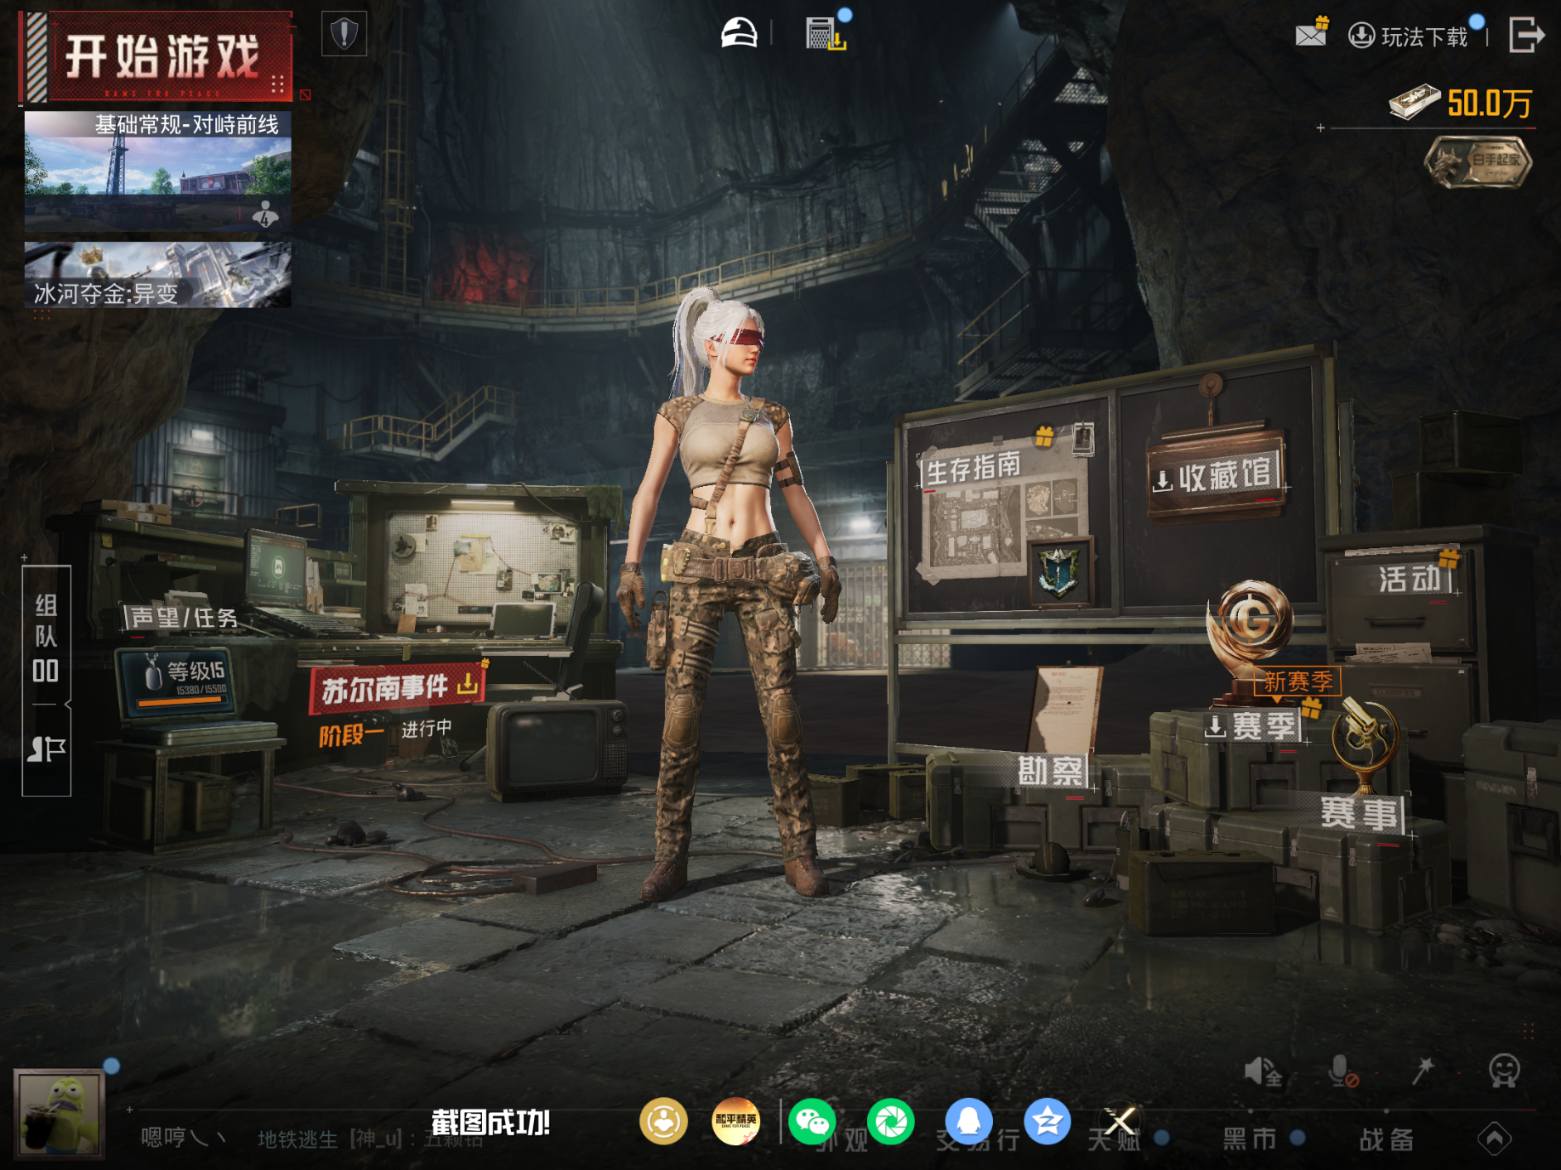The height and width of the screenshot is (1170, 1561).
Task: Click the 新赛季 new season tag
Action: (1297, 682)
